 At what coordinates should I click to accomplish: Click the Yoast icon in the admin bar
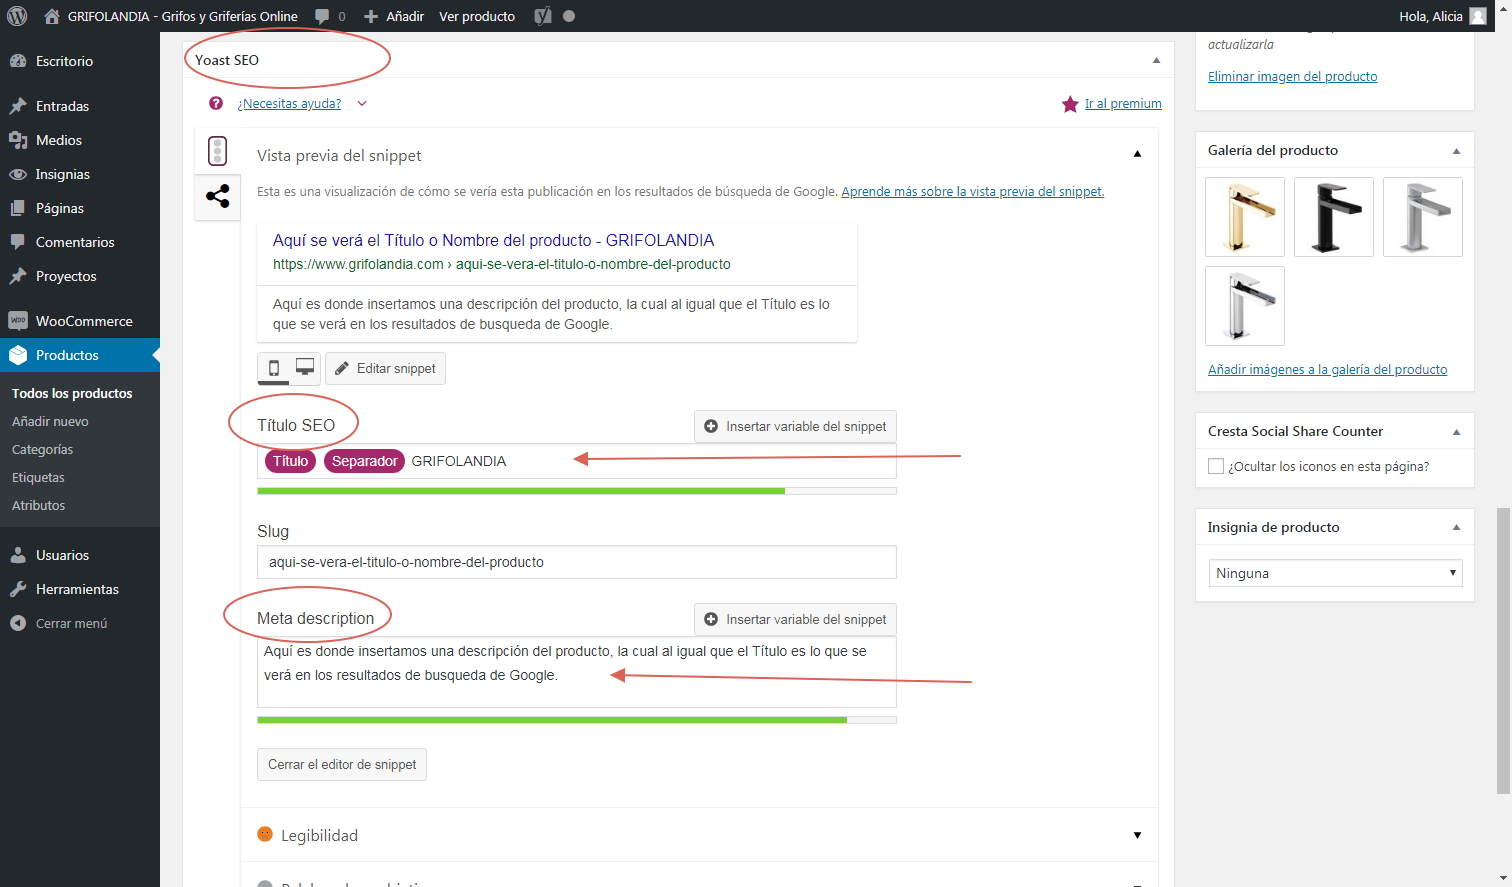(543, 16)
